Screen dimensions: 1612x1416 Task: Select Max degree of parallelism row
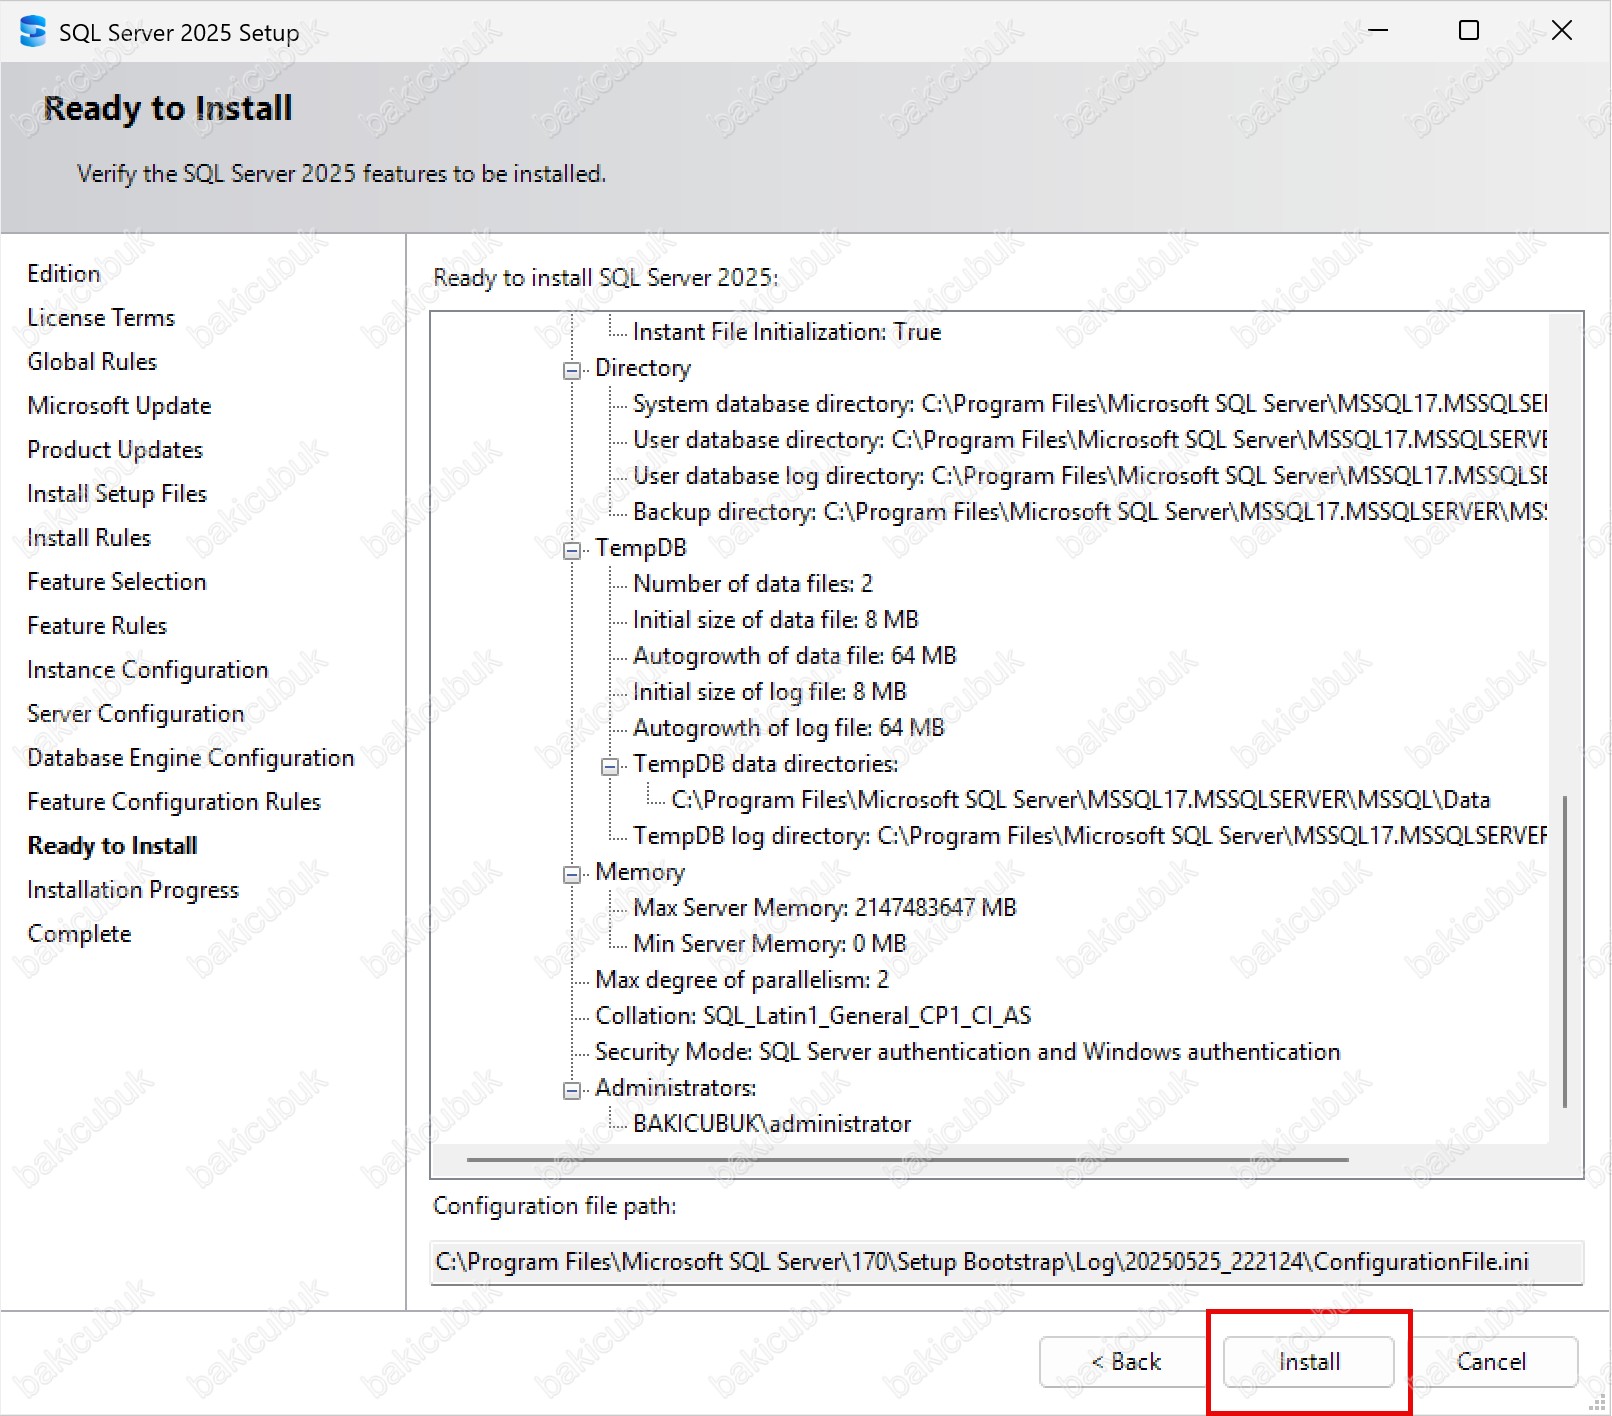pos(742,979)
